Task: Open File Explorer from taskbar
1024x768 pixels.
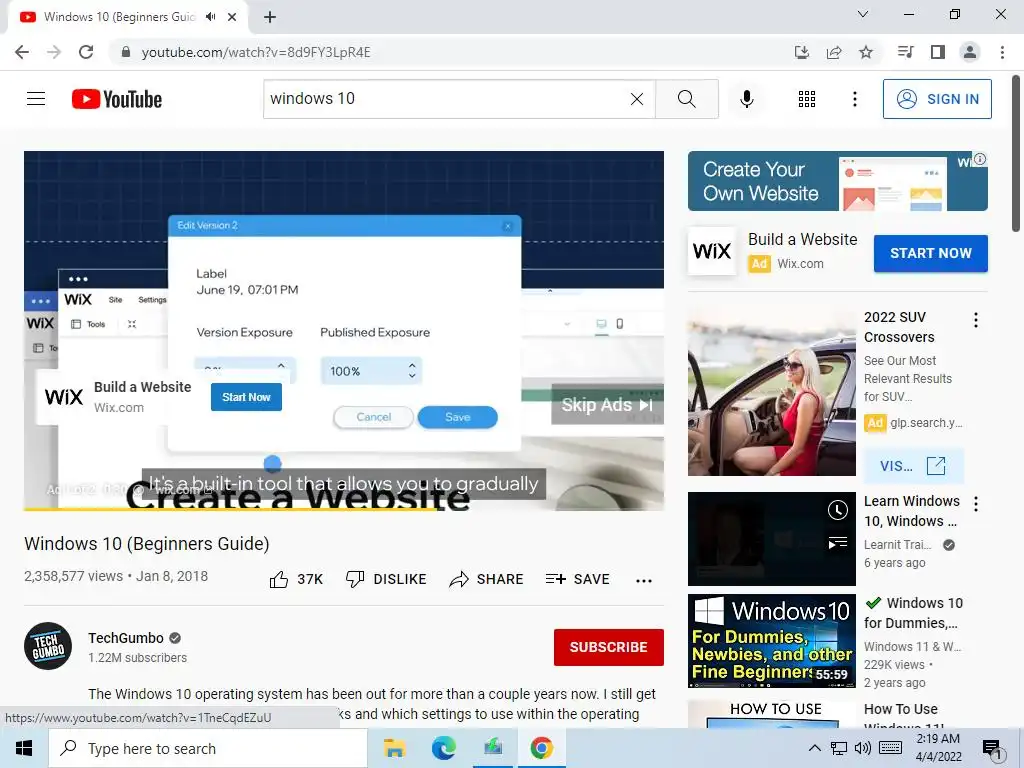Action: click(x=394, y=748)
